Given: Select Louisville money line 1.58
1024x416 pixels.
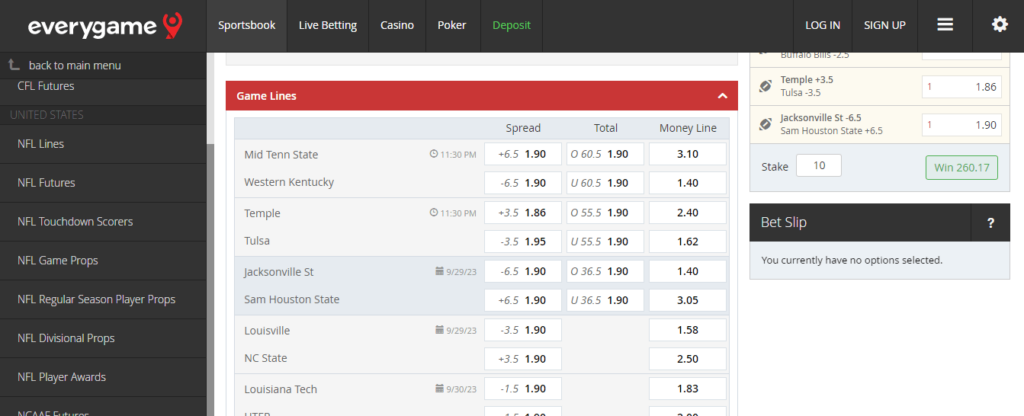Looking at the screenshot, I should tap(688, 330).
